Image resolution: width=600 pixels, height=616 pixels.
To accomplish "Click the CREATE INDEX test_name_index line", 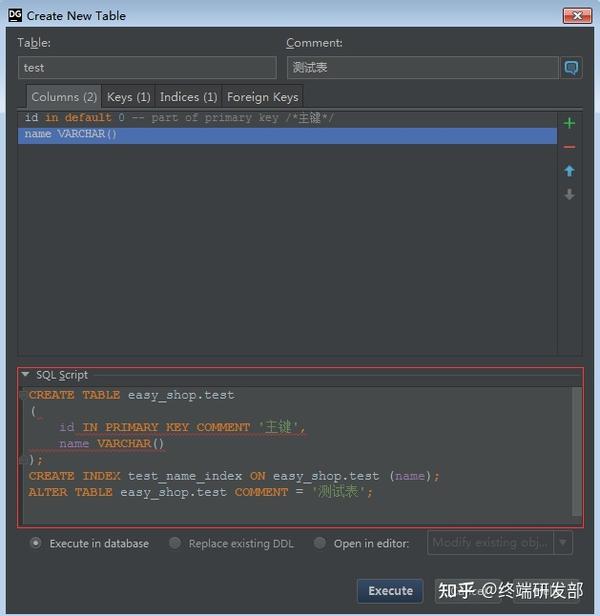I will 234,476.
